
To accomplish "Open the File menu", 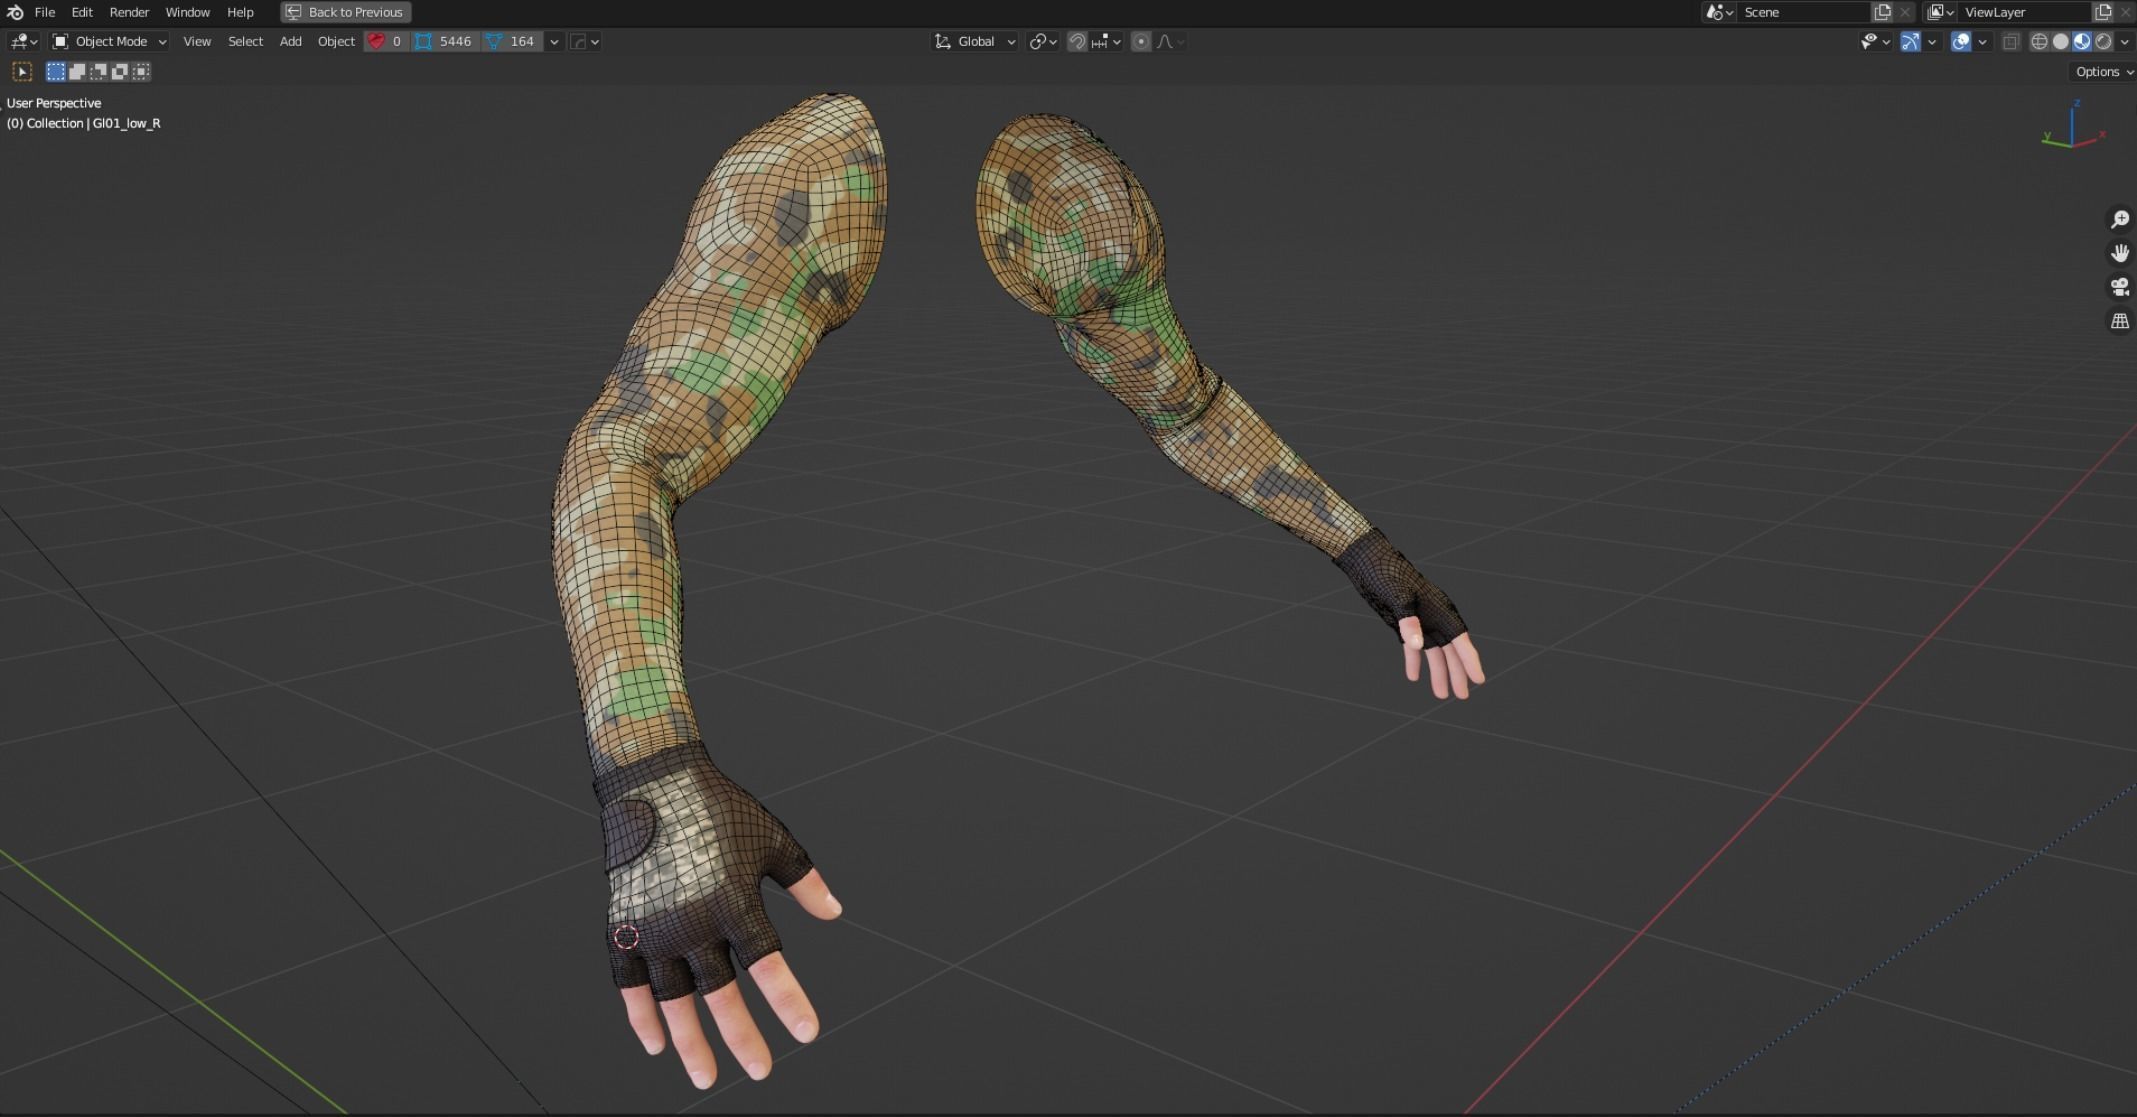I will click(45, 12).
